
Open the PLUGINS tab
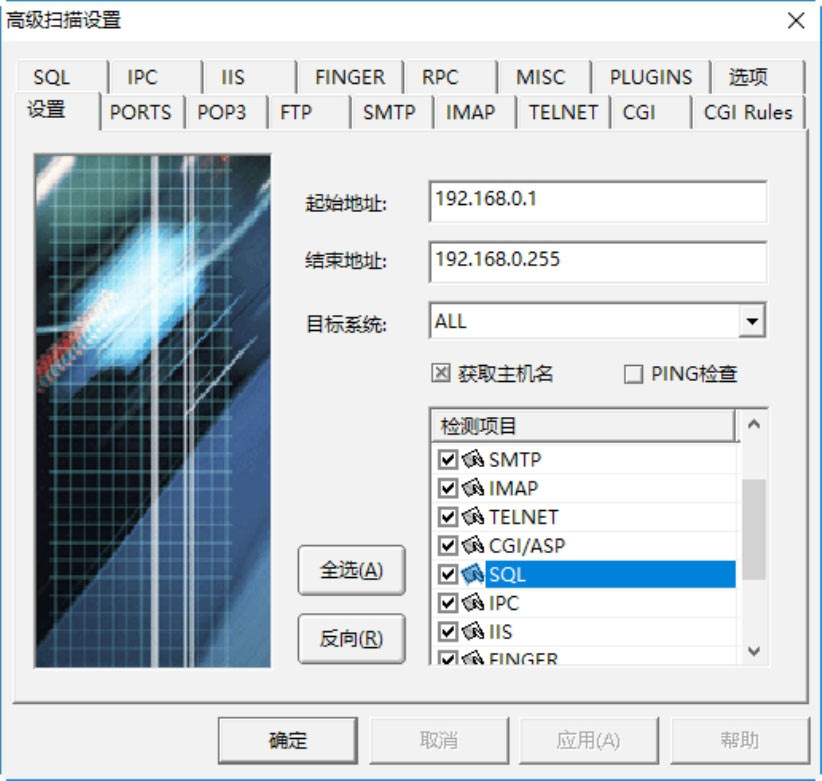(651, 77)
